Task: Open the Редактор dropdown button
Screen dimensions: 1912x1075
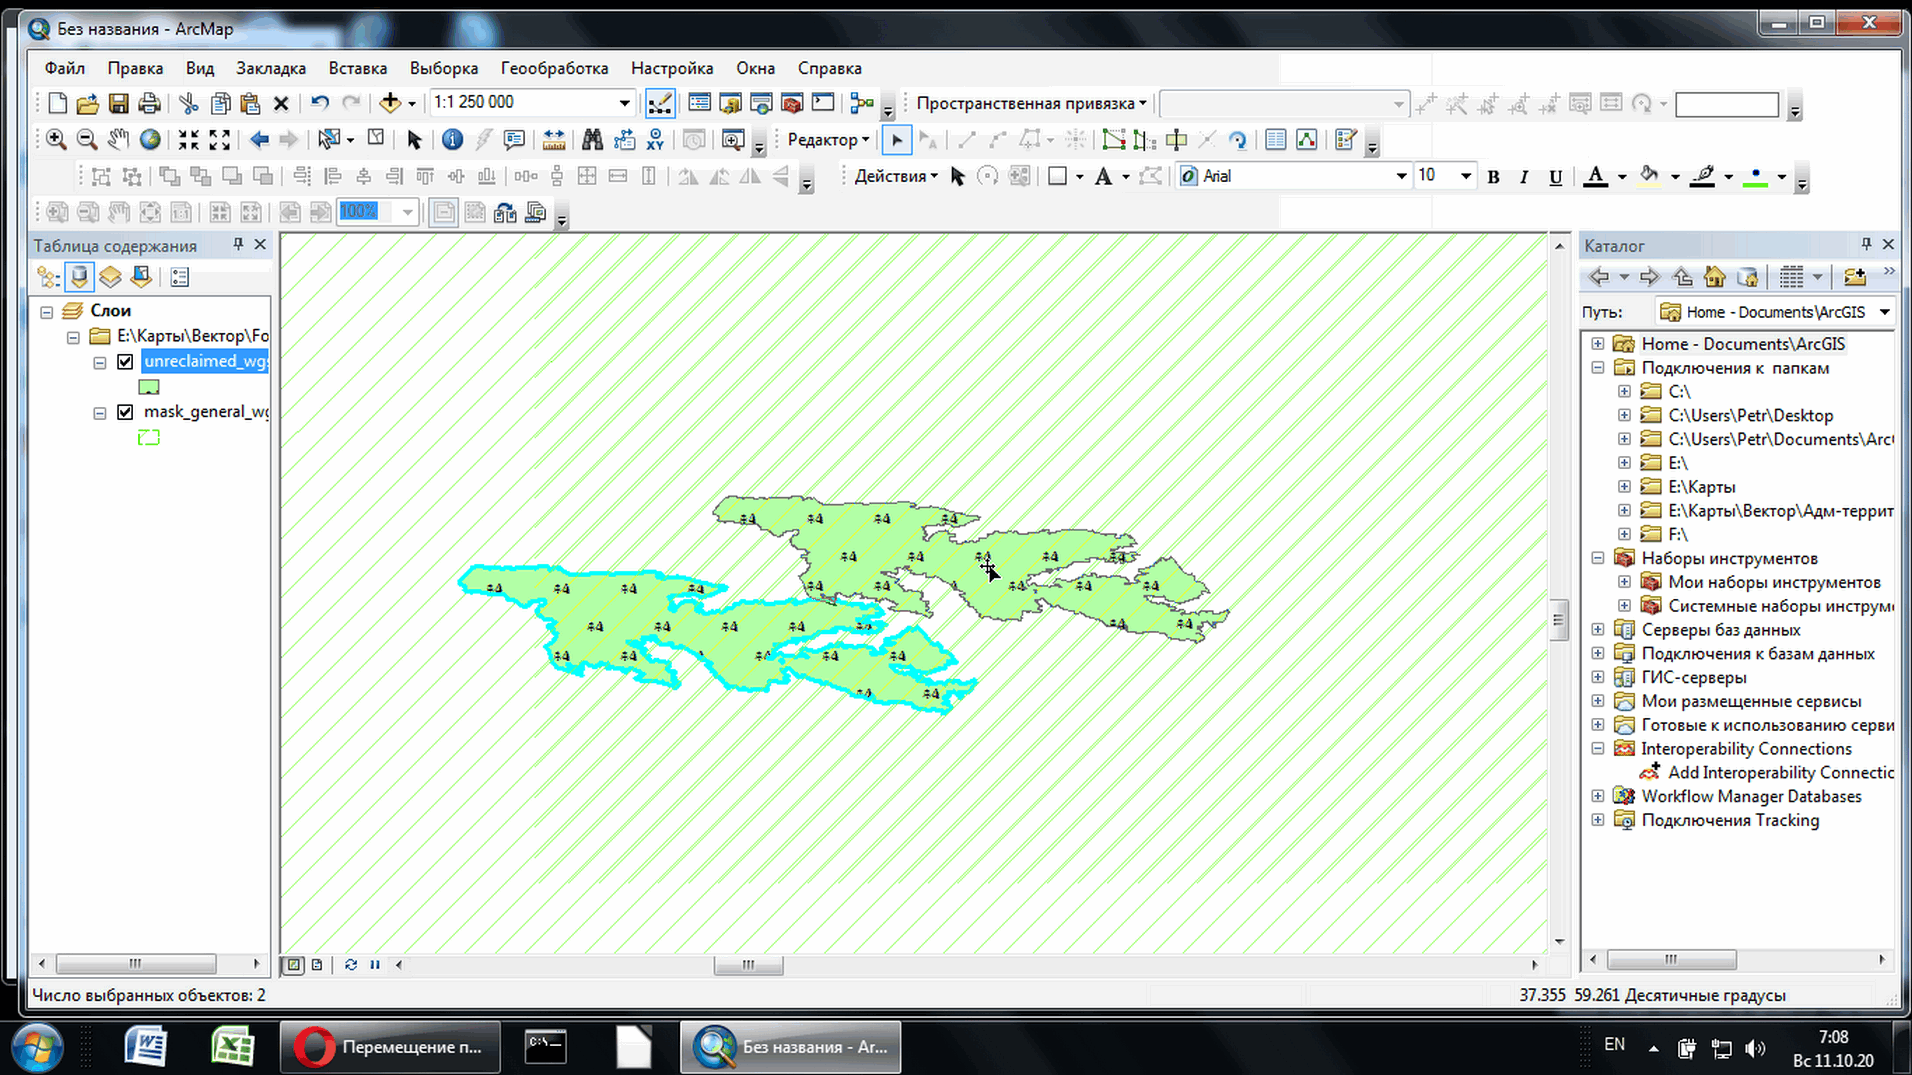Action: 827,140
